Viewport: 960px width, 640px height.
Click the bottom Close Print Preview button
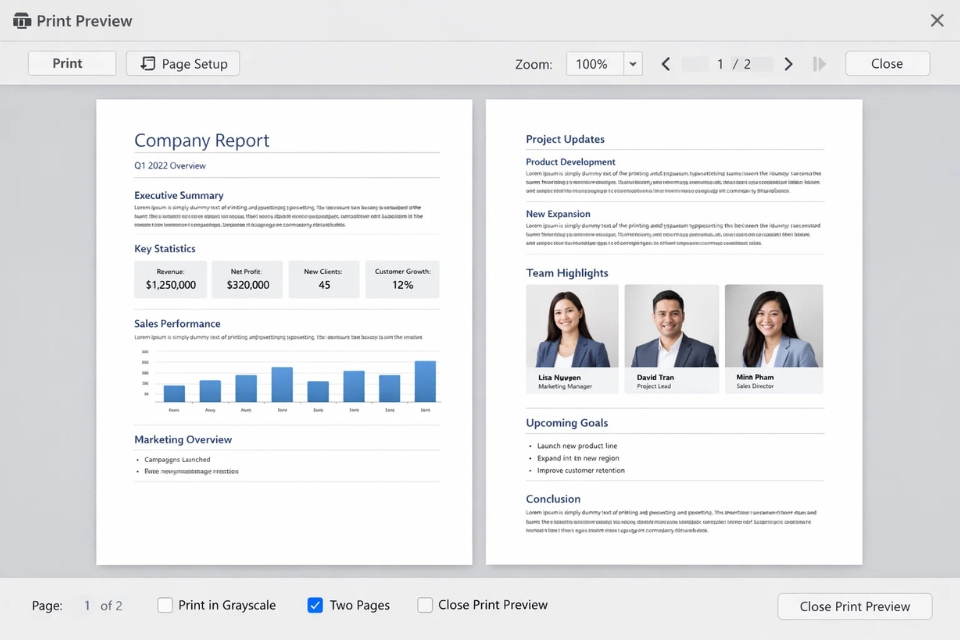854,606
